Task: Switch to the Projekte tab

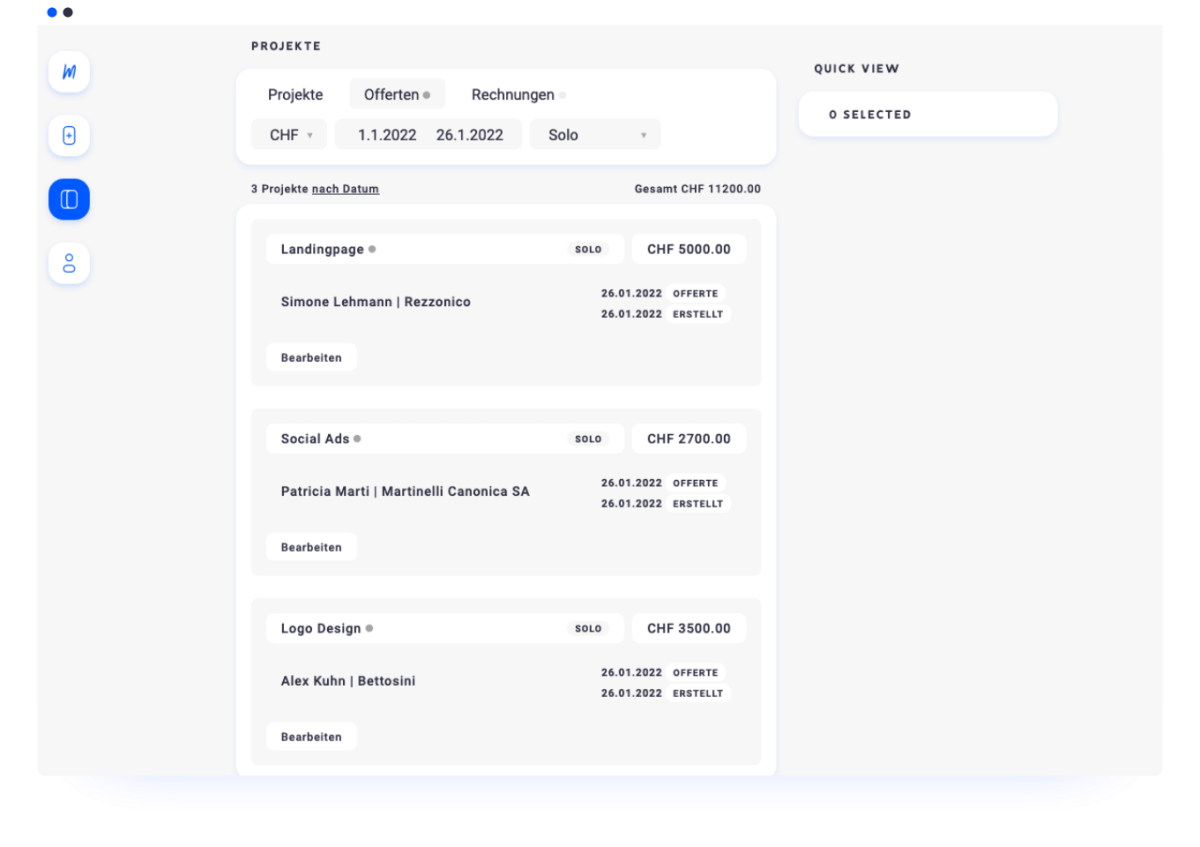Action: (x=295, y=95)
